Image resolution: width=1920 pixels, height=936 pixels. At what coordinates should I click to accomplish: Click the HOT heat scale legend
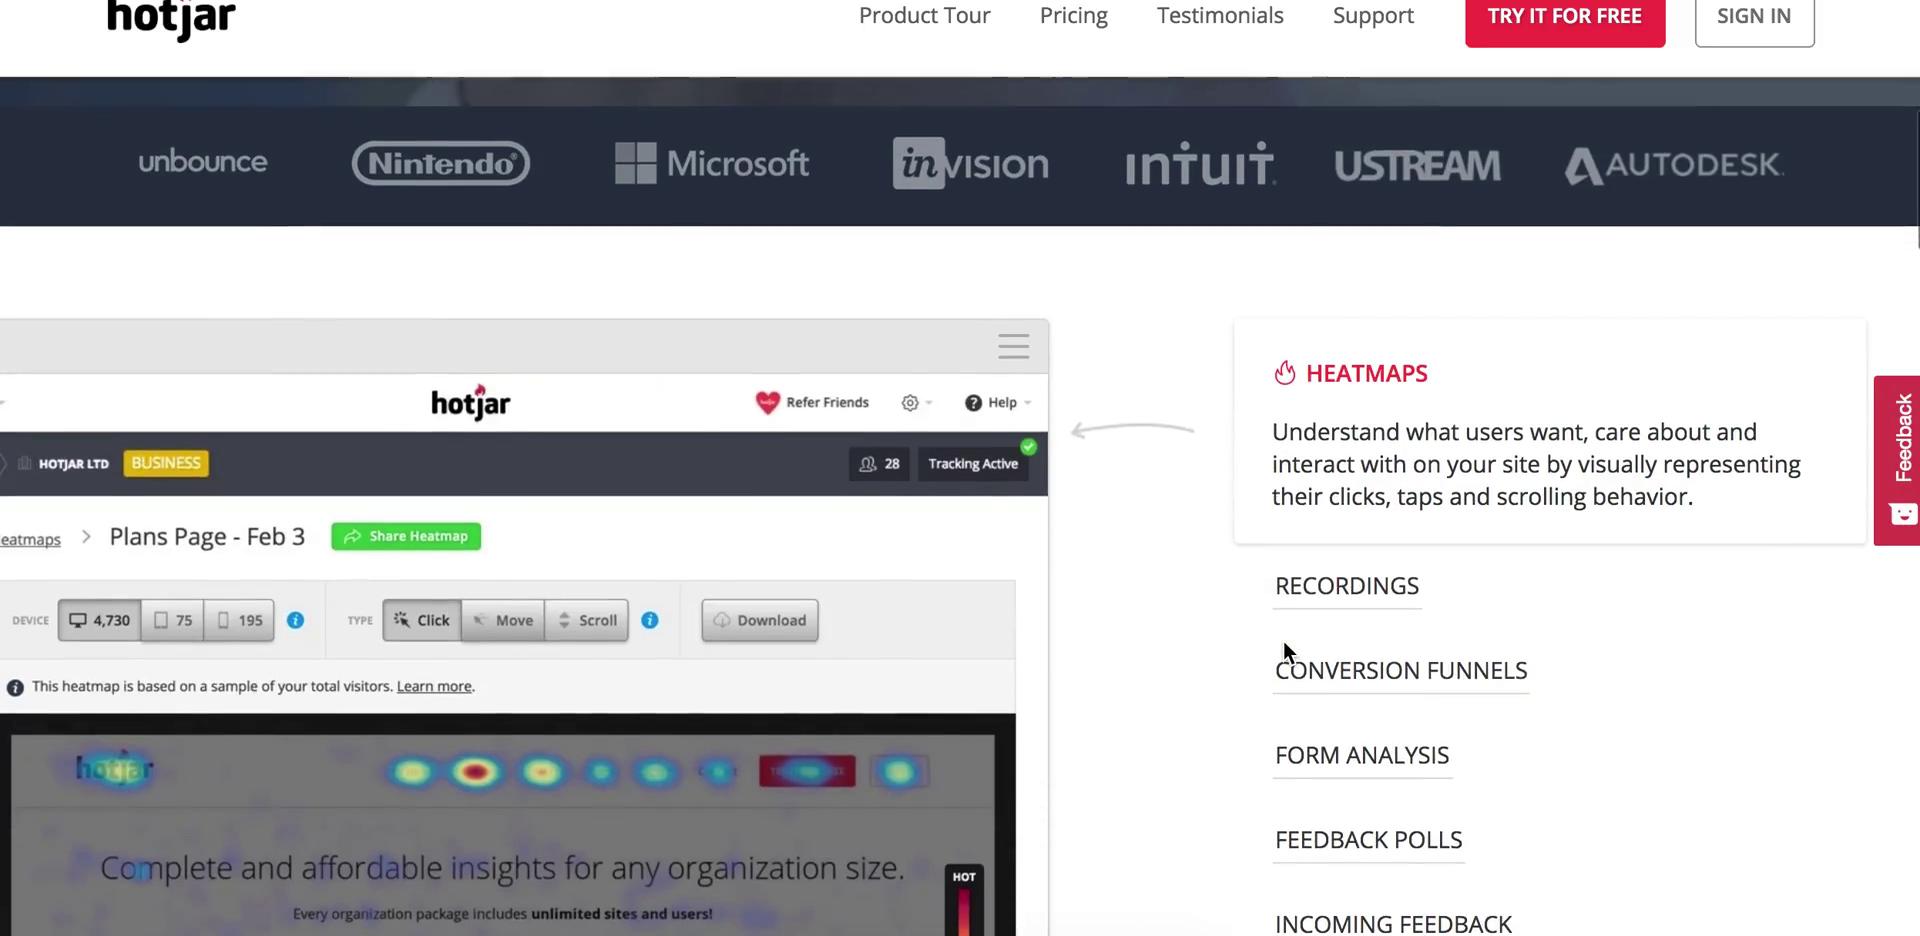pyautogui.click(x=964, y=899)
